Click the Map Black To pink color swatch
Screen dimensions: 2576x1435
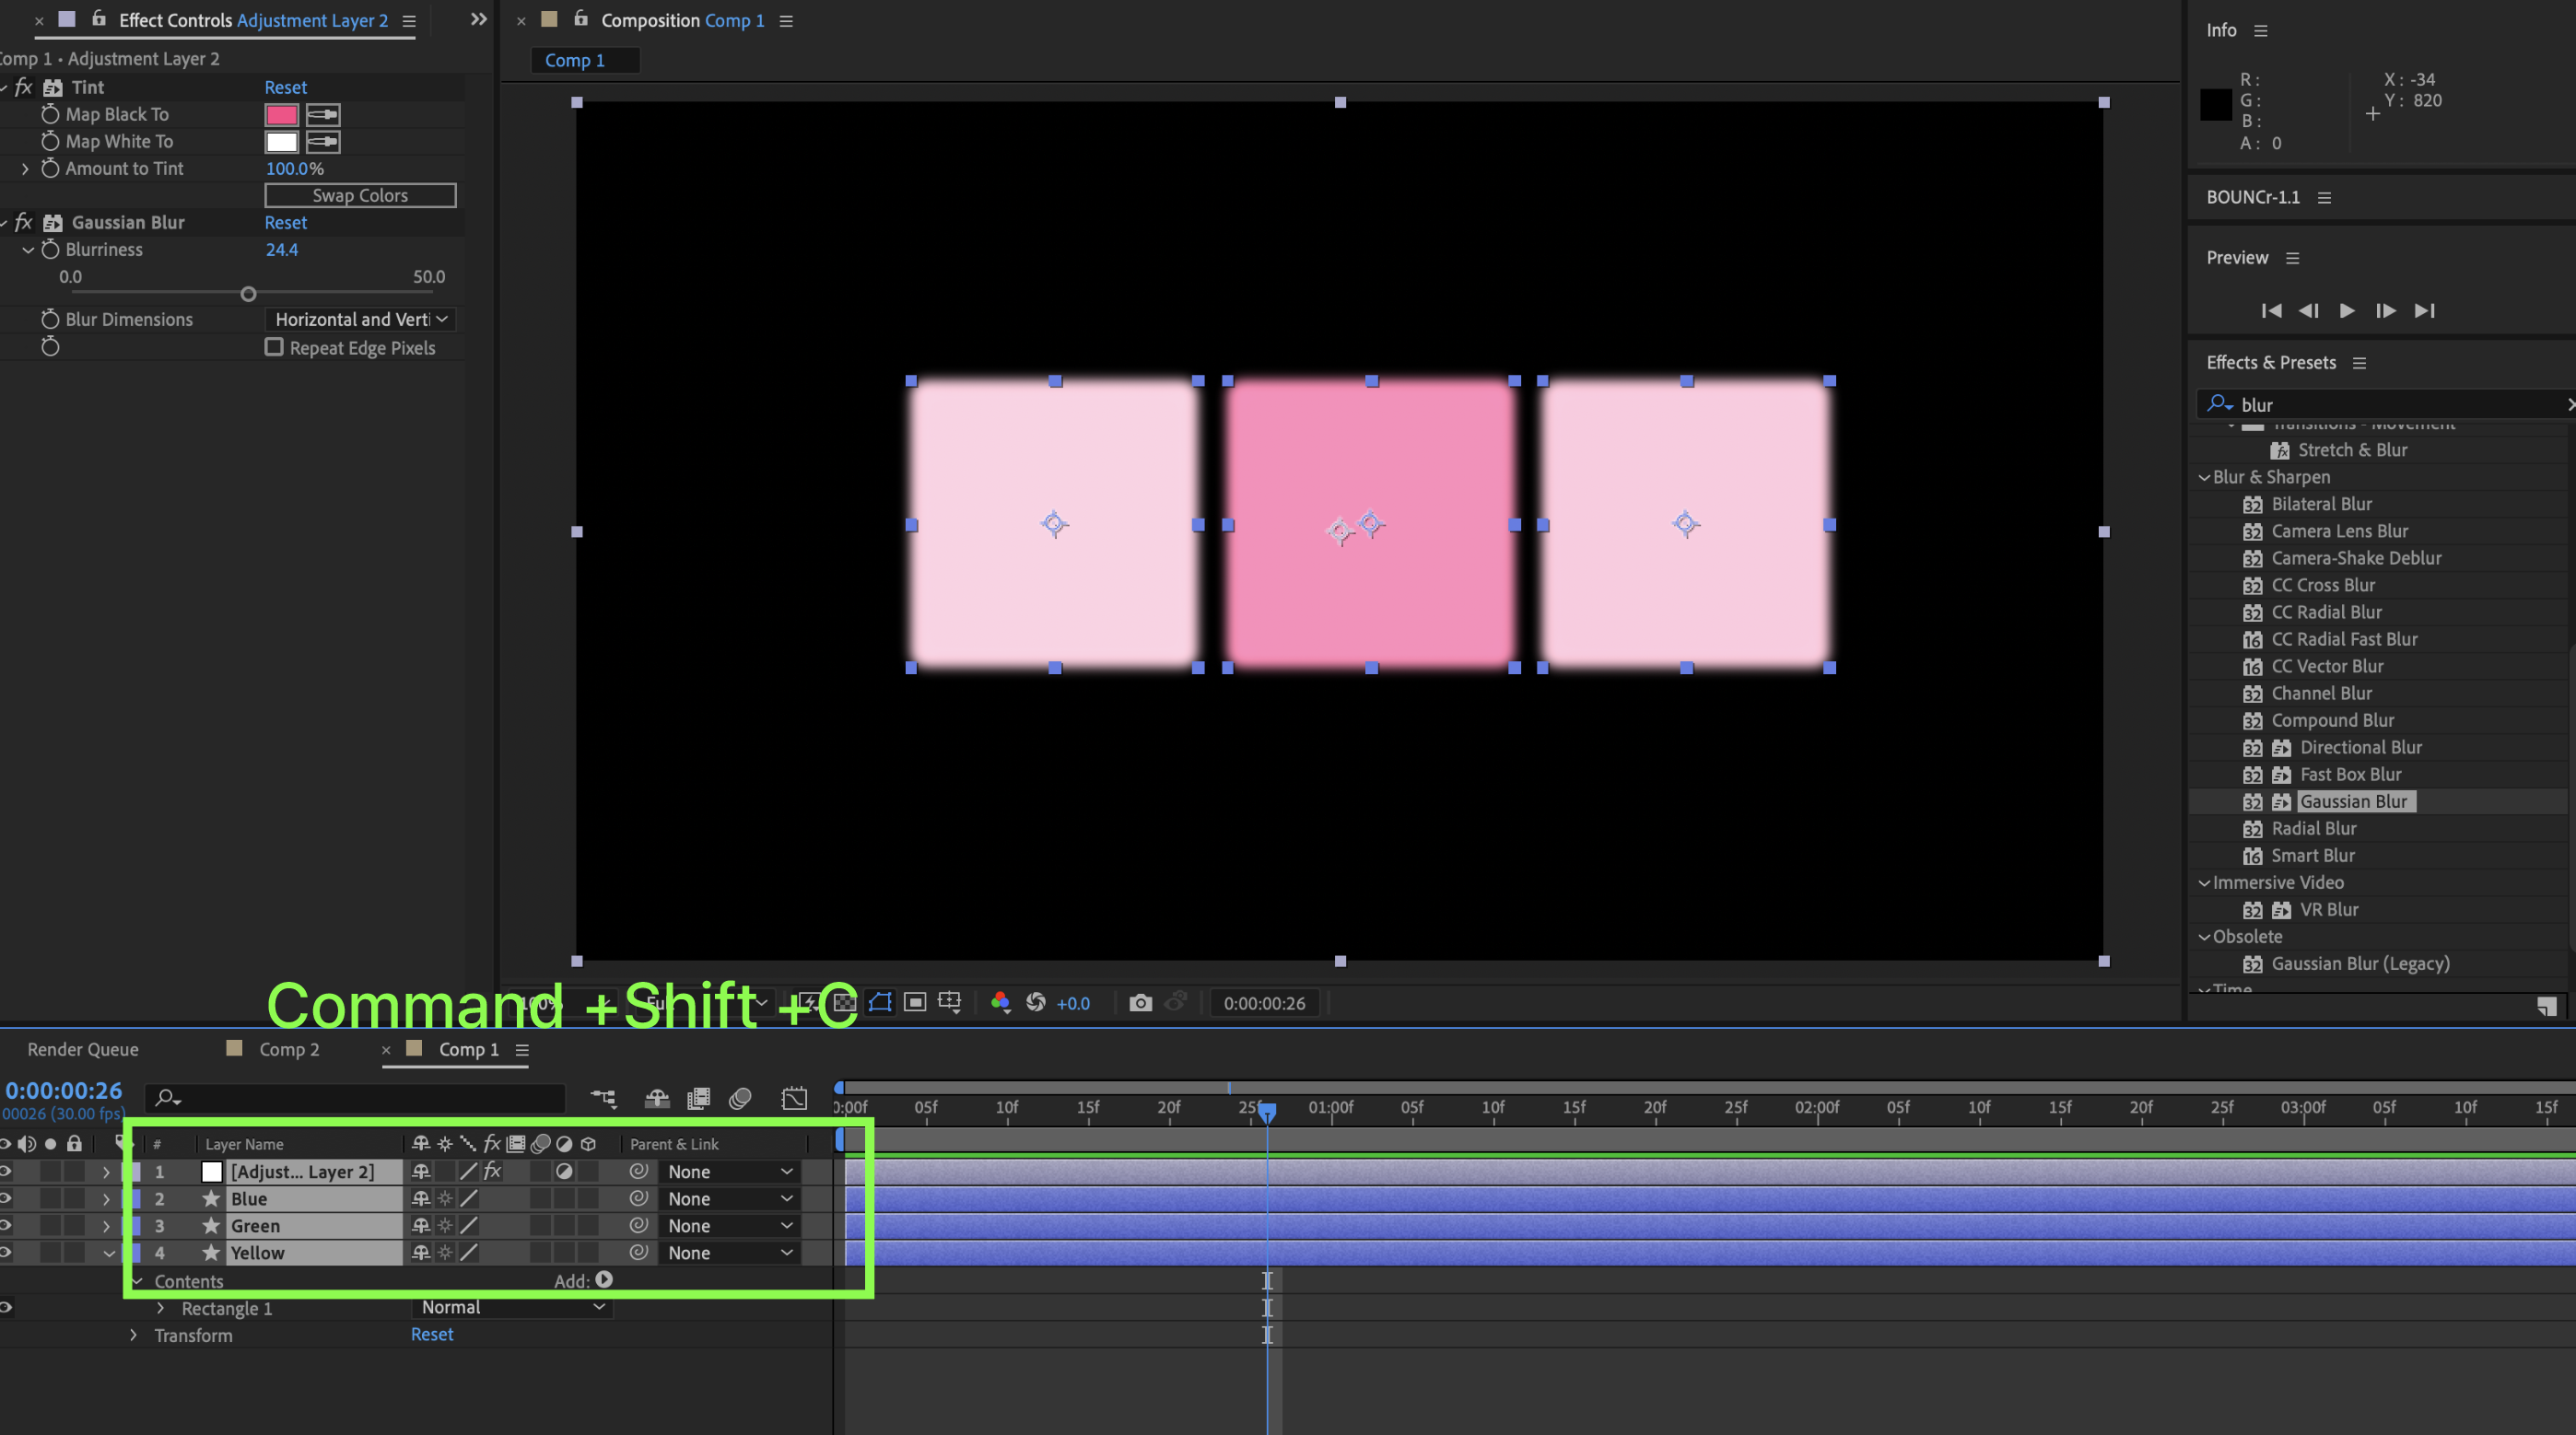(281, 115)
